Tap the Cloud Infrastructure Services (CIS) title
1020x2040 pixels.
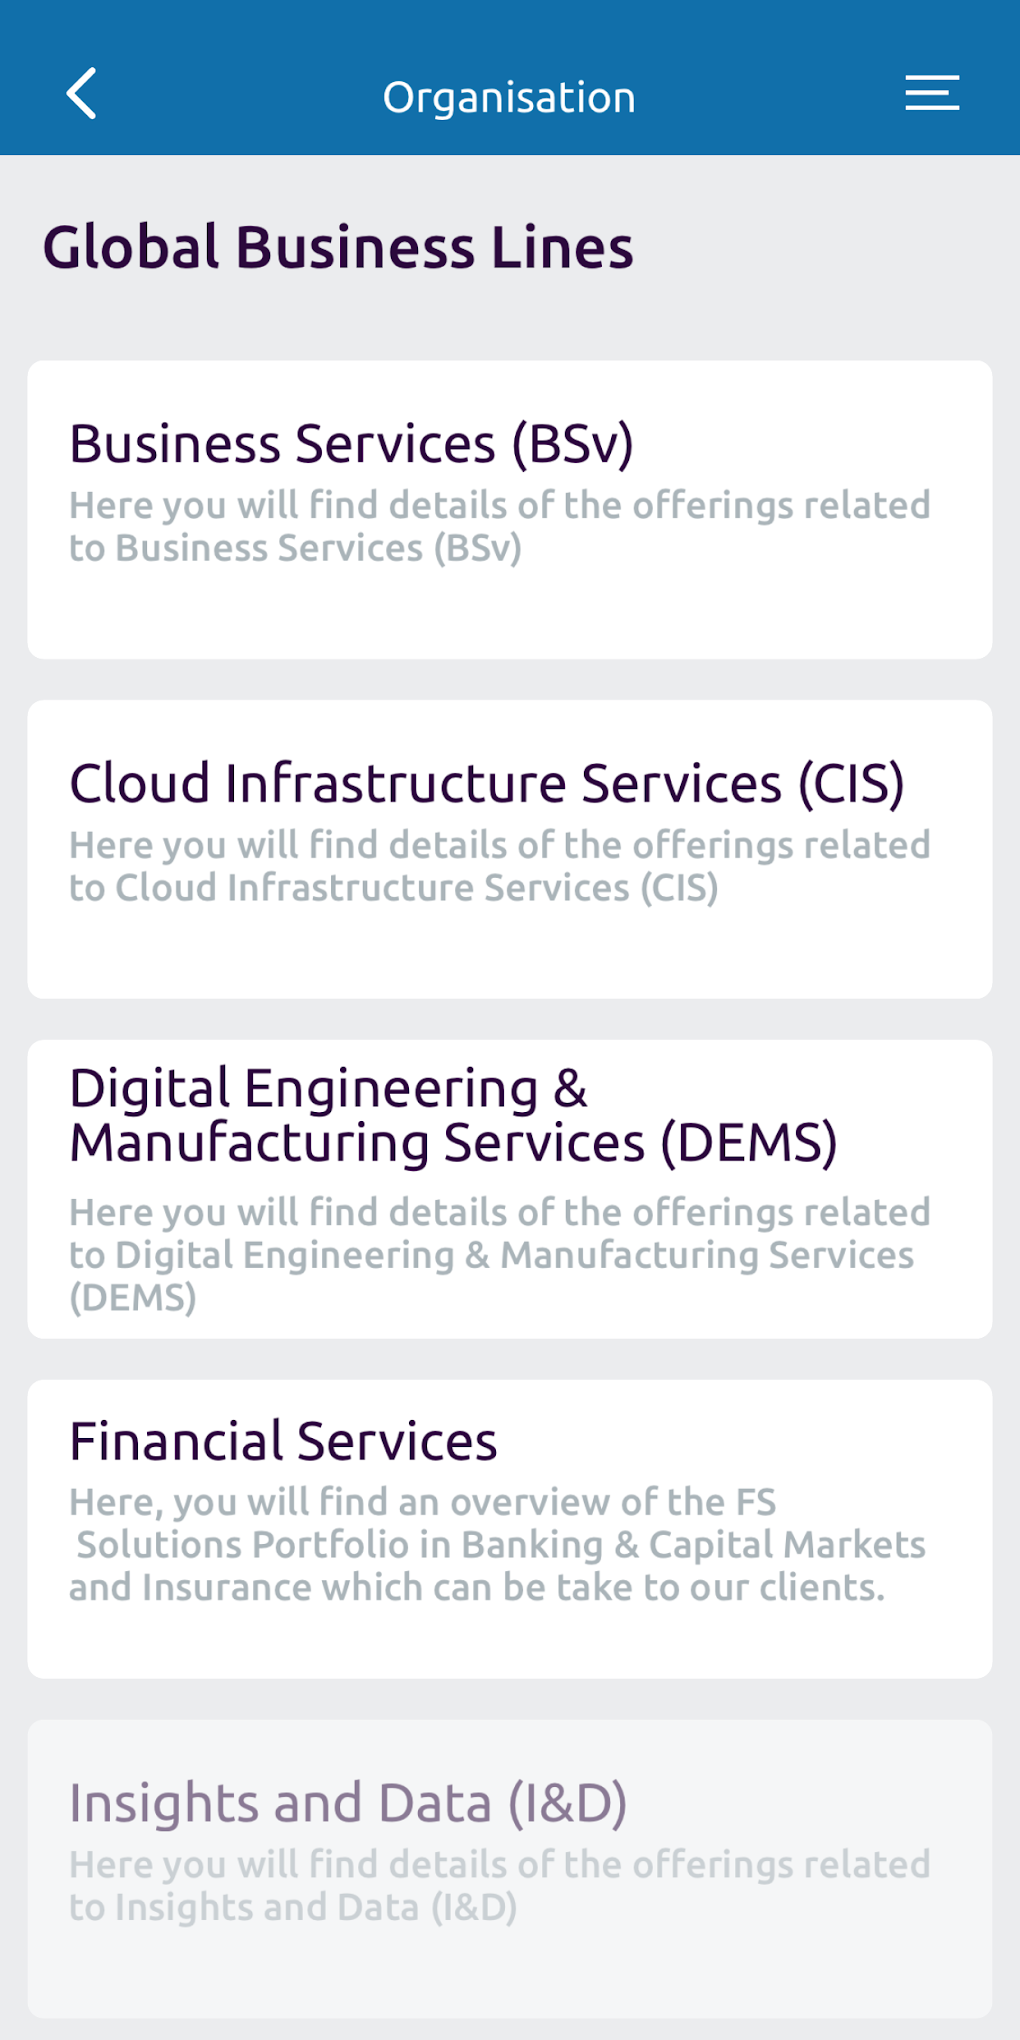coord(487,783)
